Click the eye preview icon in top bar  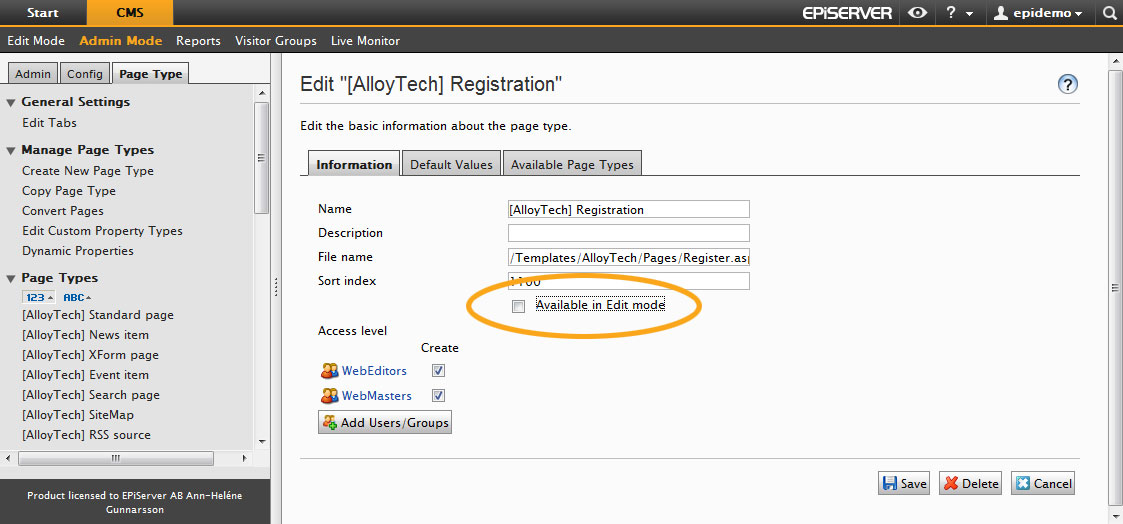[x=917, y=13]
